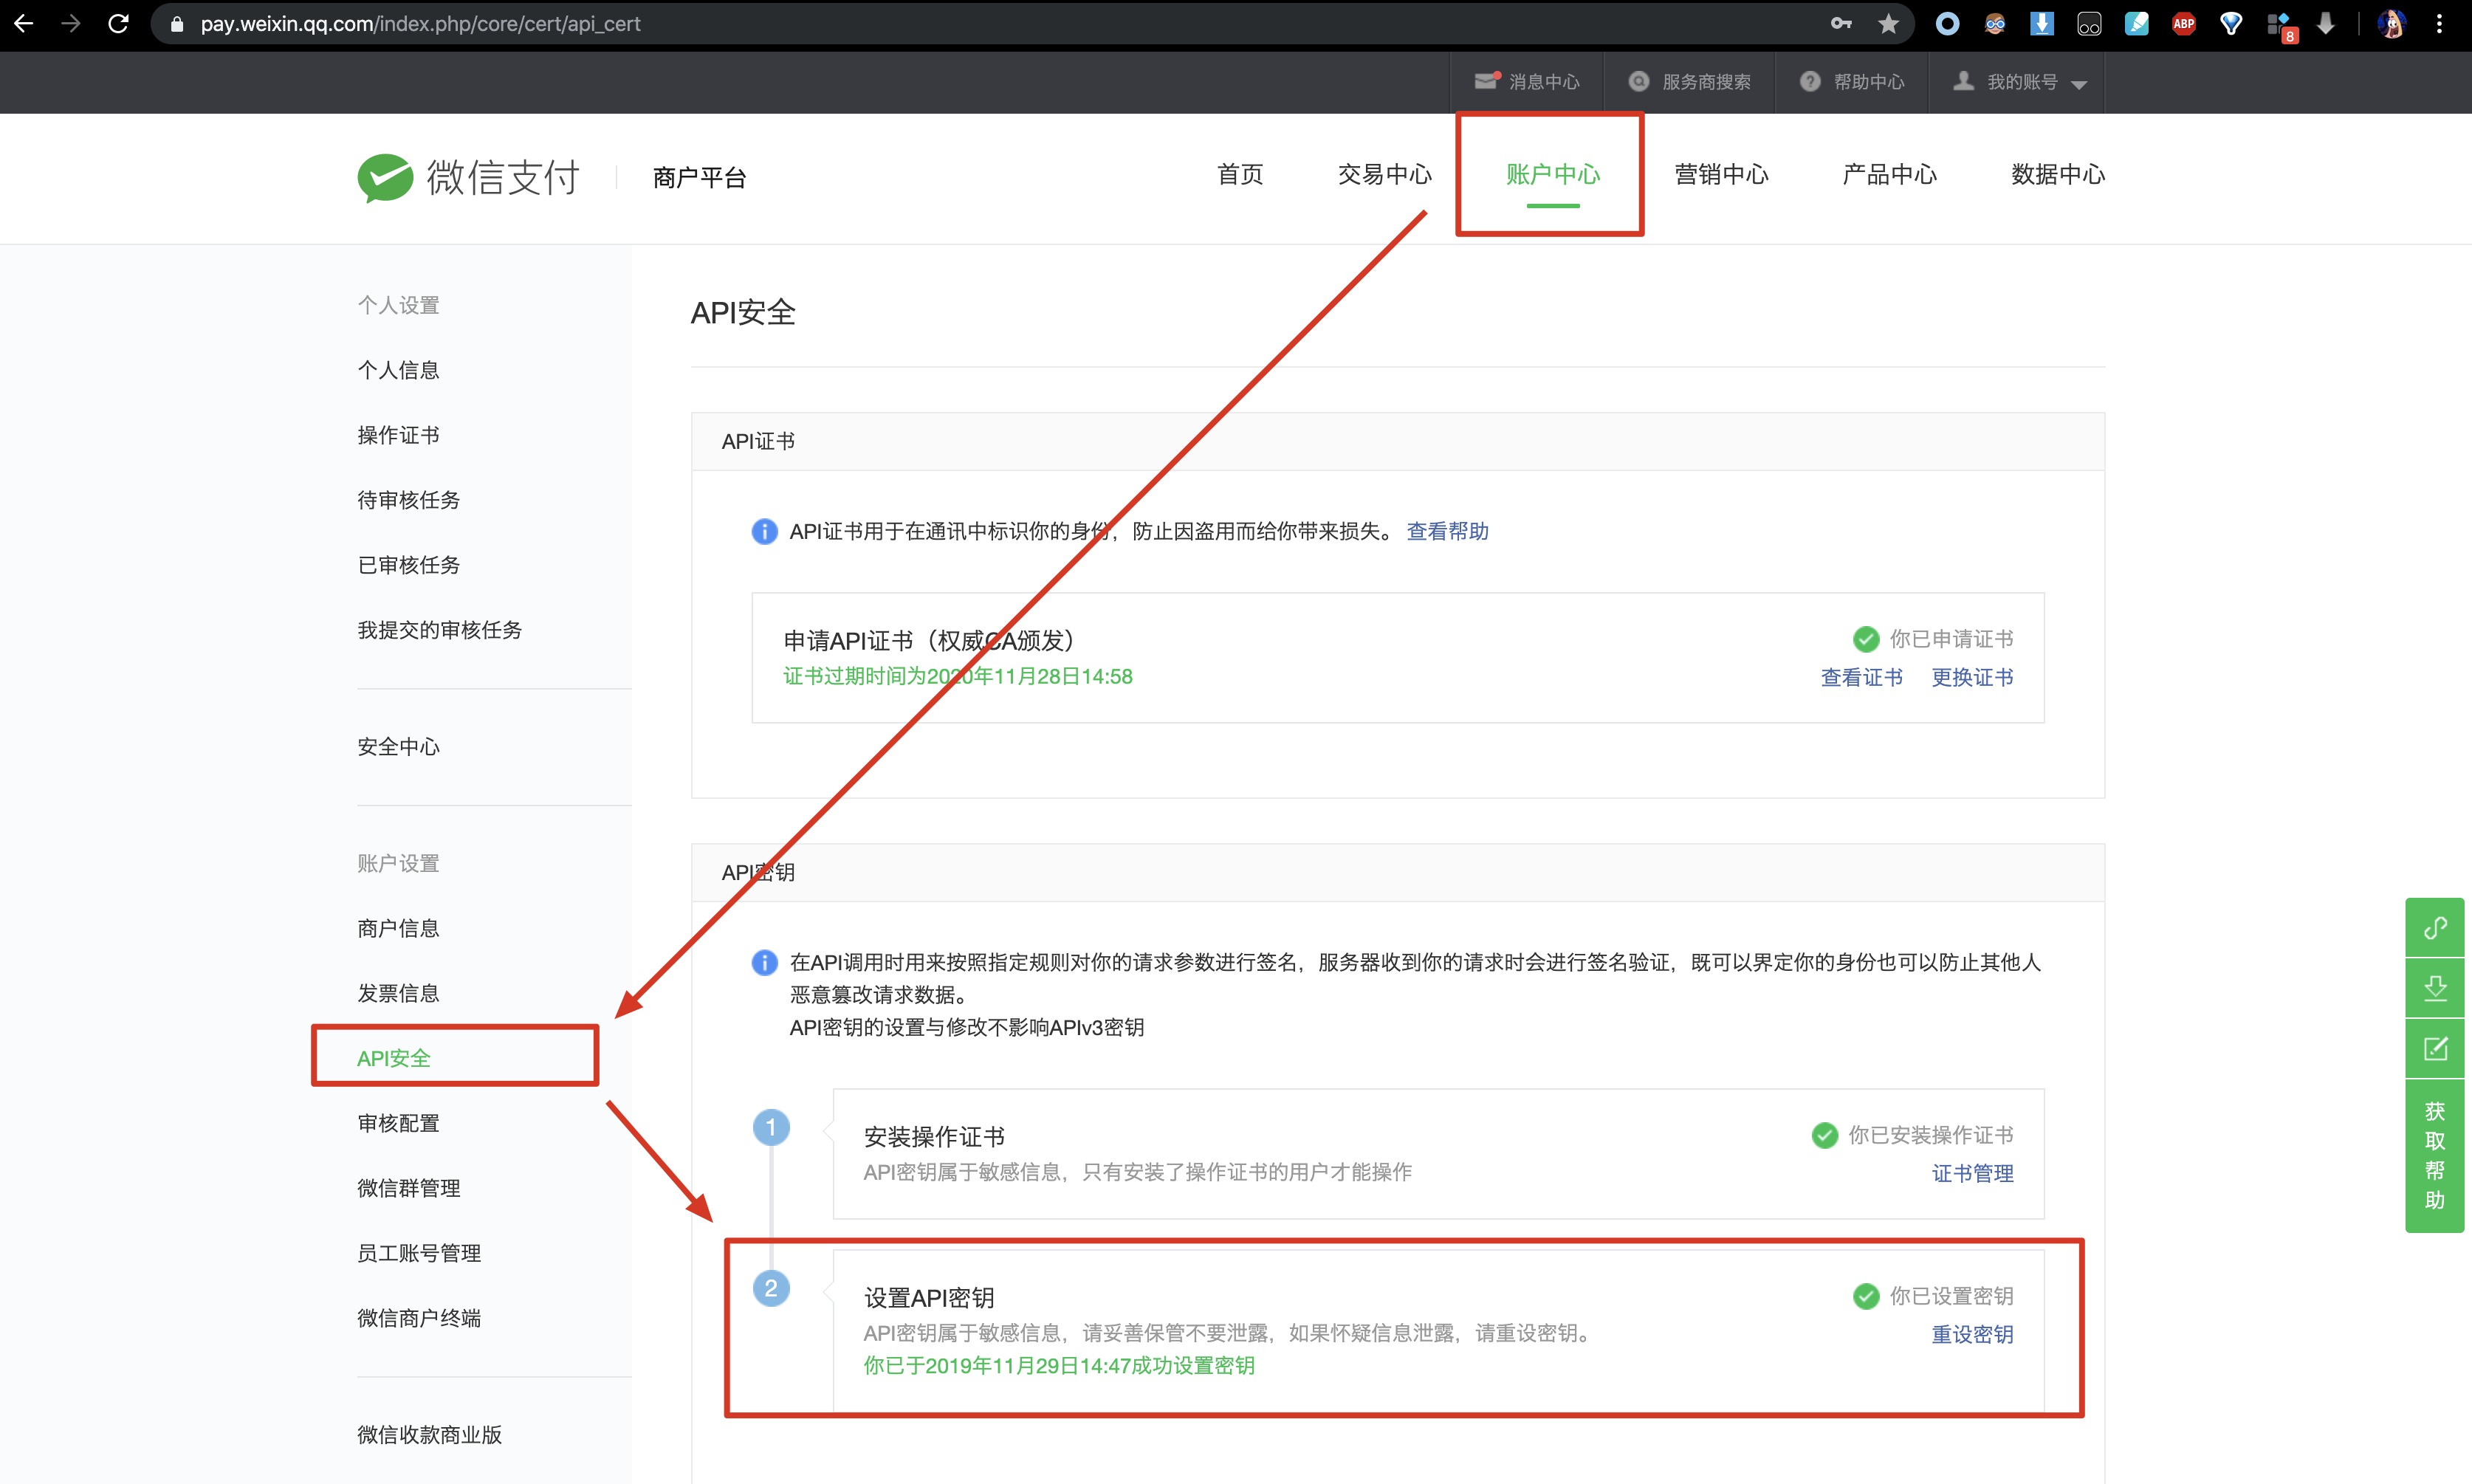
Task: Click the link icon in floating sidebar
Action: pos(2434,928)
